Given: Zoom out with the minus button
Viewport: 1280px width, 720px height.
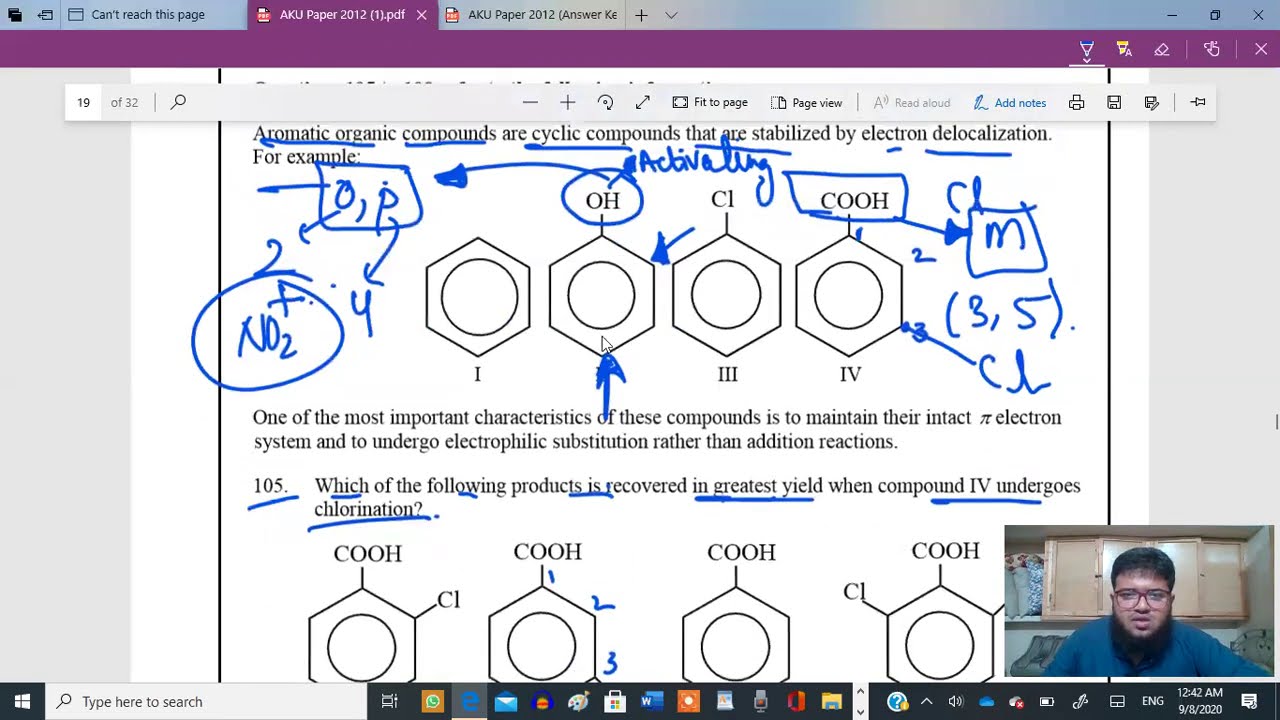Looking at the screenshot, I should [530, 102].
